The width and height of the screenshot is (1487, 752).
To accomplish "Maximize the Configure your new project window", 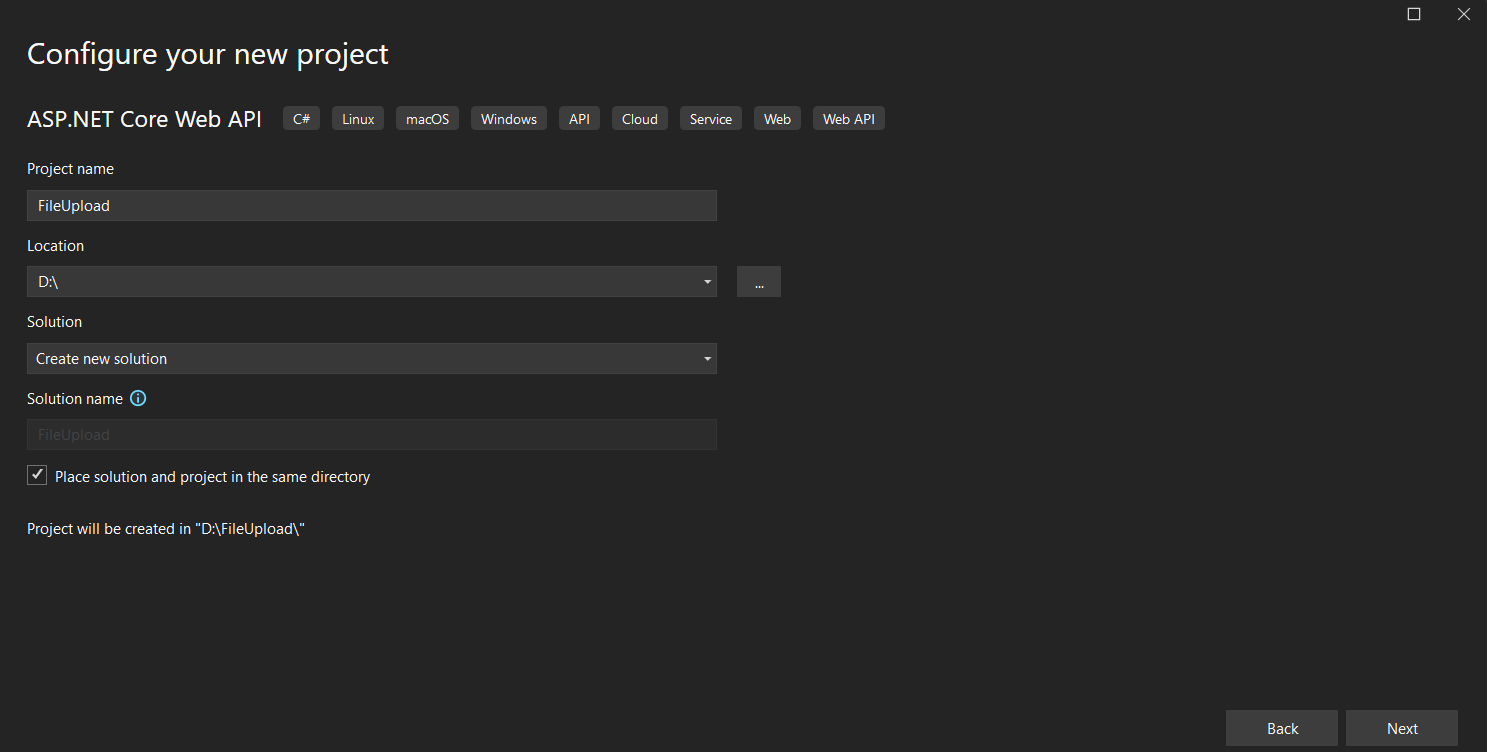I will pos(1413,14).
